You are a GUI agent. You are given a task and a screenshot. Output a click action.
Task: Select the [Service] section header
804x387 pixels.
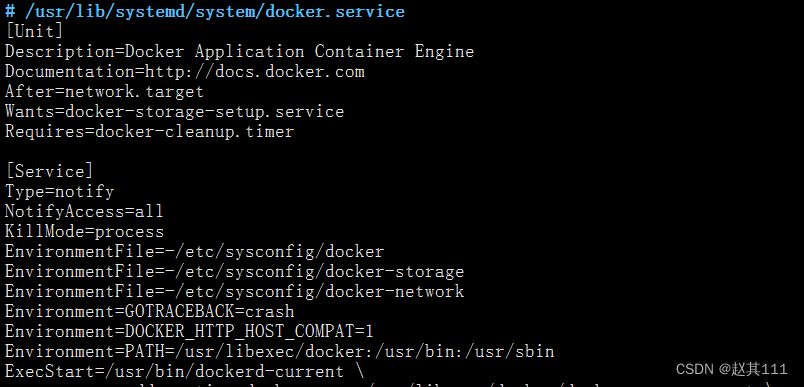point(49,171)
